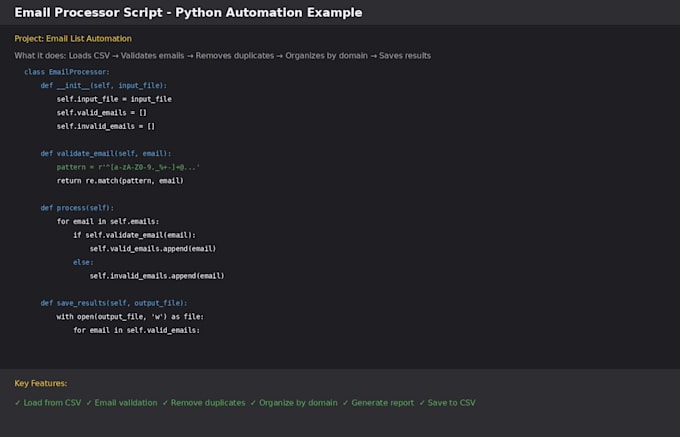This screenshot has width=680, height=437.
Task: Click the 'def __init__(self, input_file):' line
Action: [104, 85]
